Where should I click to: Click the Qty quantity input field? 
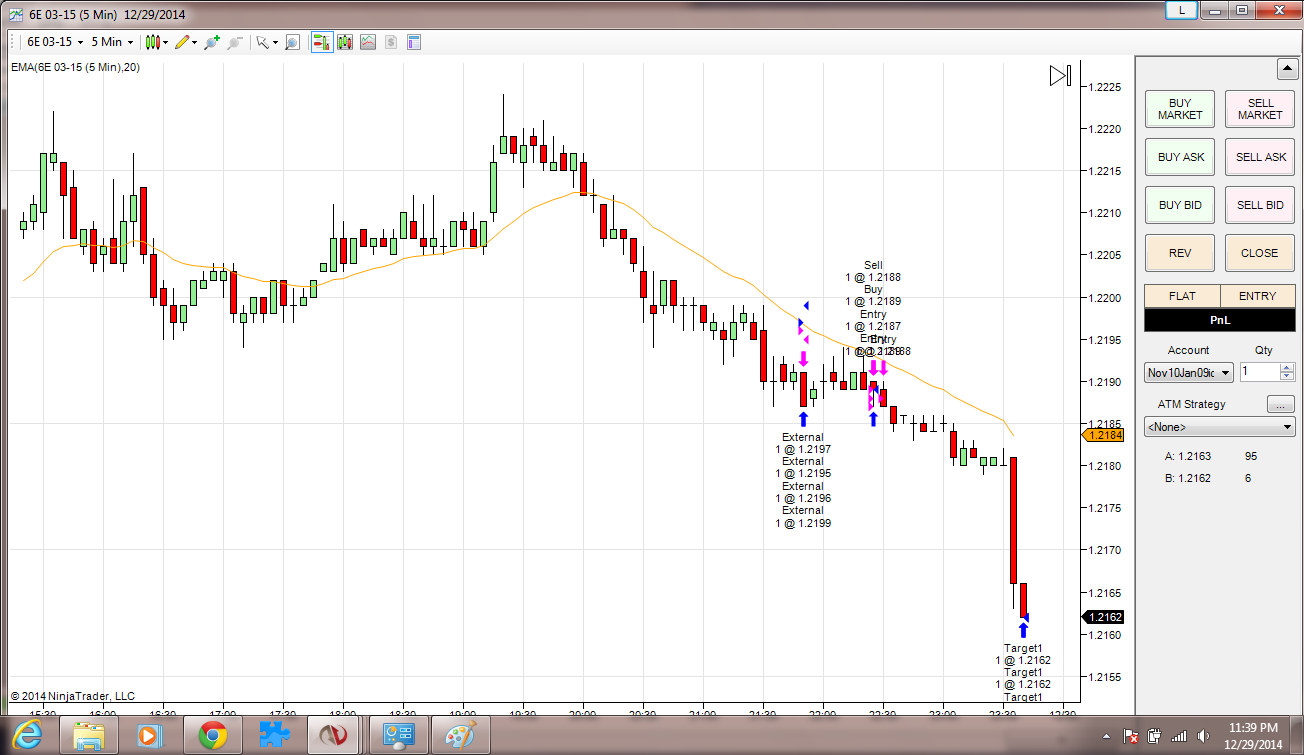click(x=1259, y=372)
